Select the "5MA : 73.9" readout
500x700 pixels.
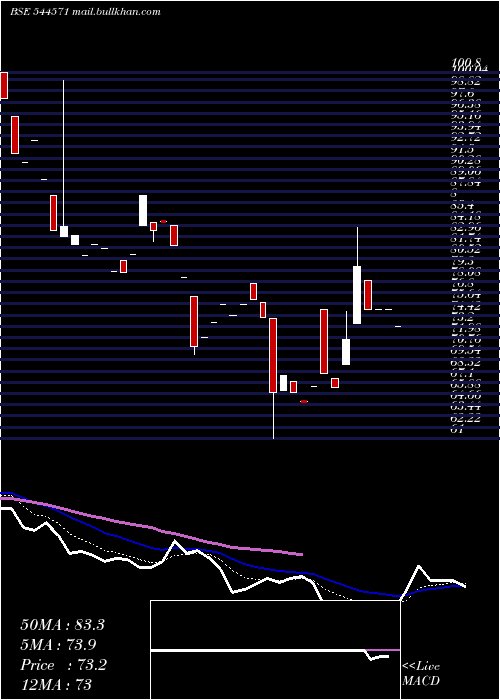pos(58,645)
